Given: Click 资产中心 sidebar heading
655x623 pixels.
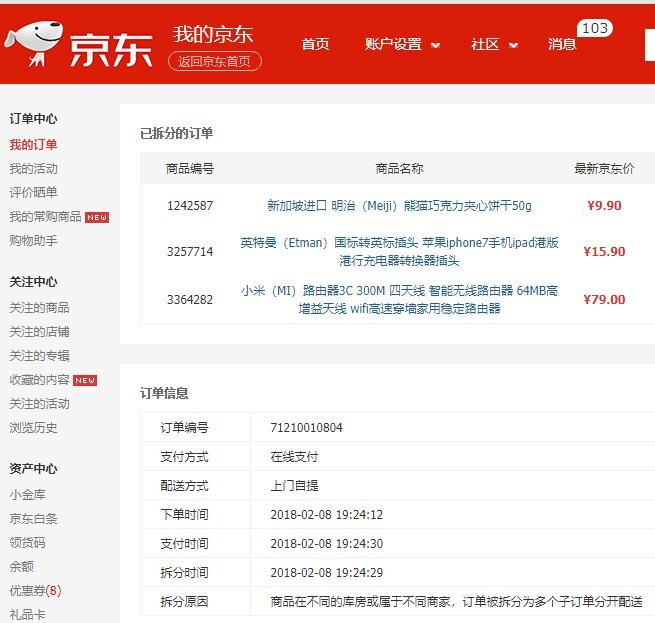Looking at the screenshot, I should (33, 469).
